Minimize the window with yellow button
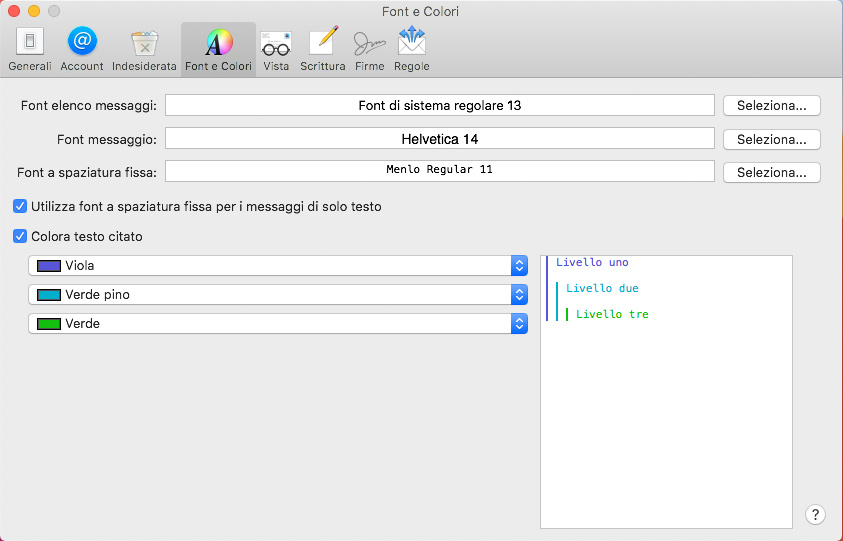The image size is (843, 541). [34, 11]
